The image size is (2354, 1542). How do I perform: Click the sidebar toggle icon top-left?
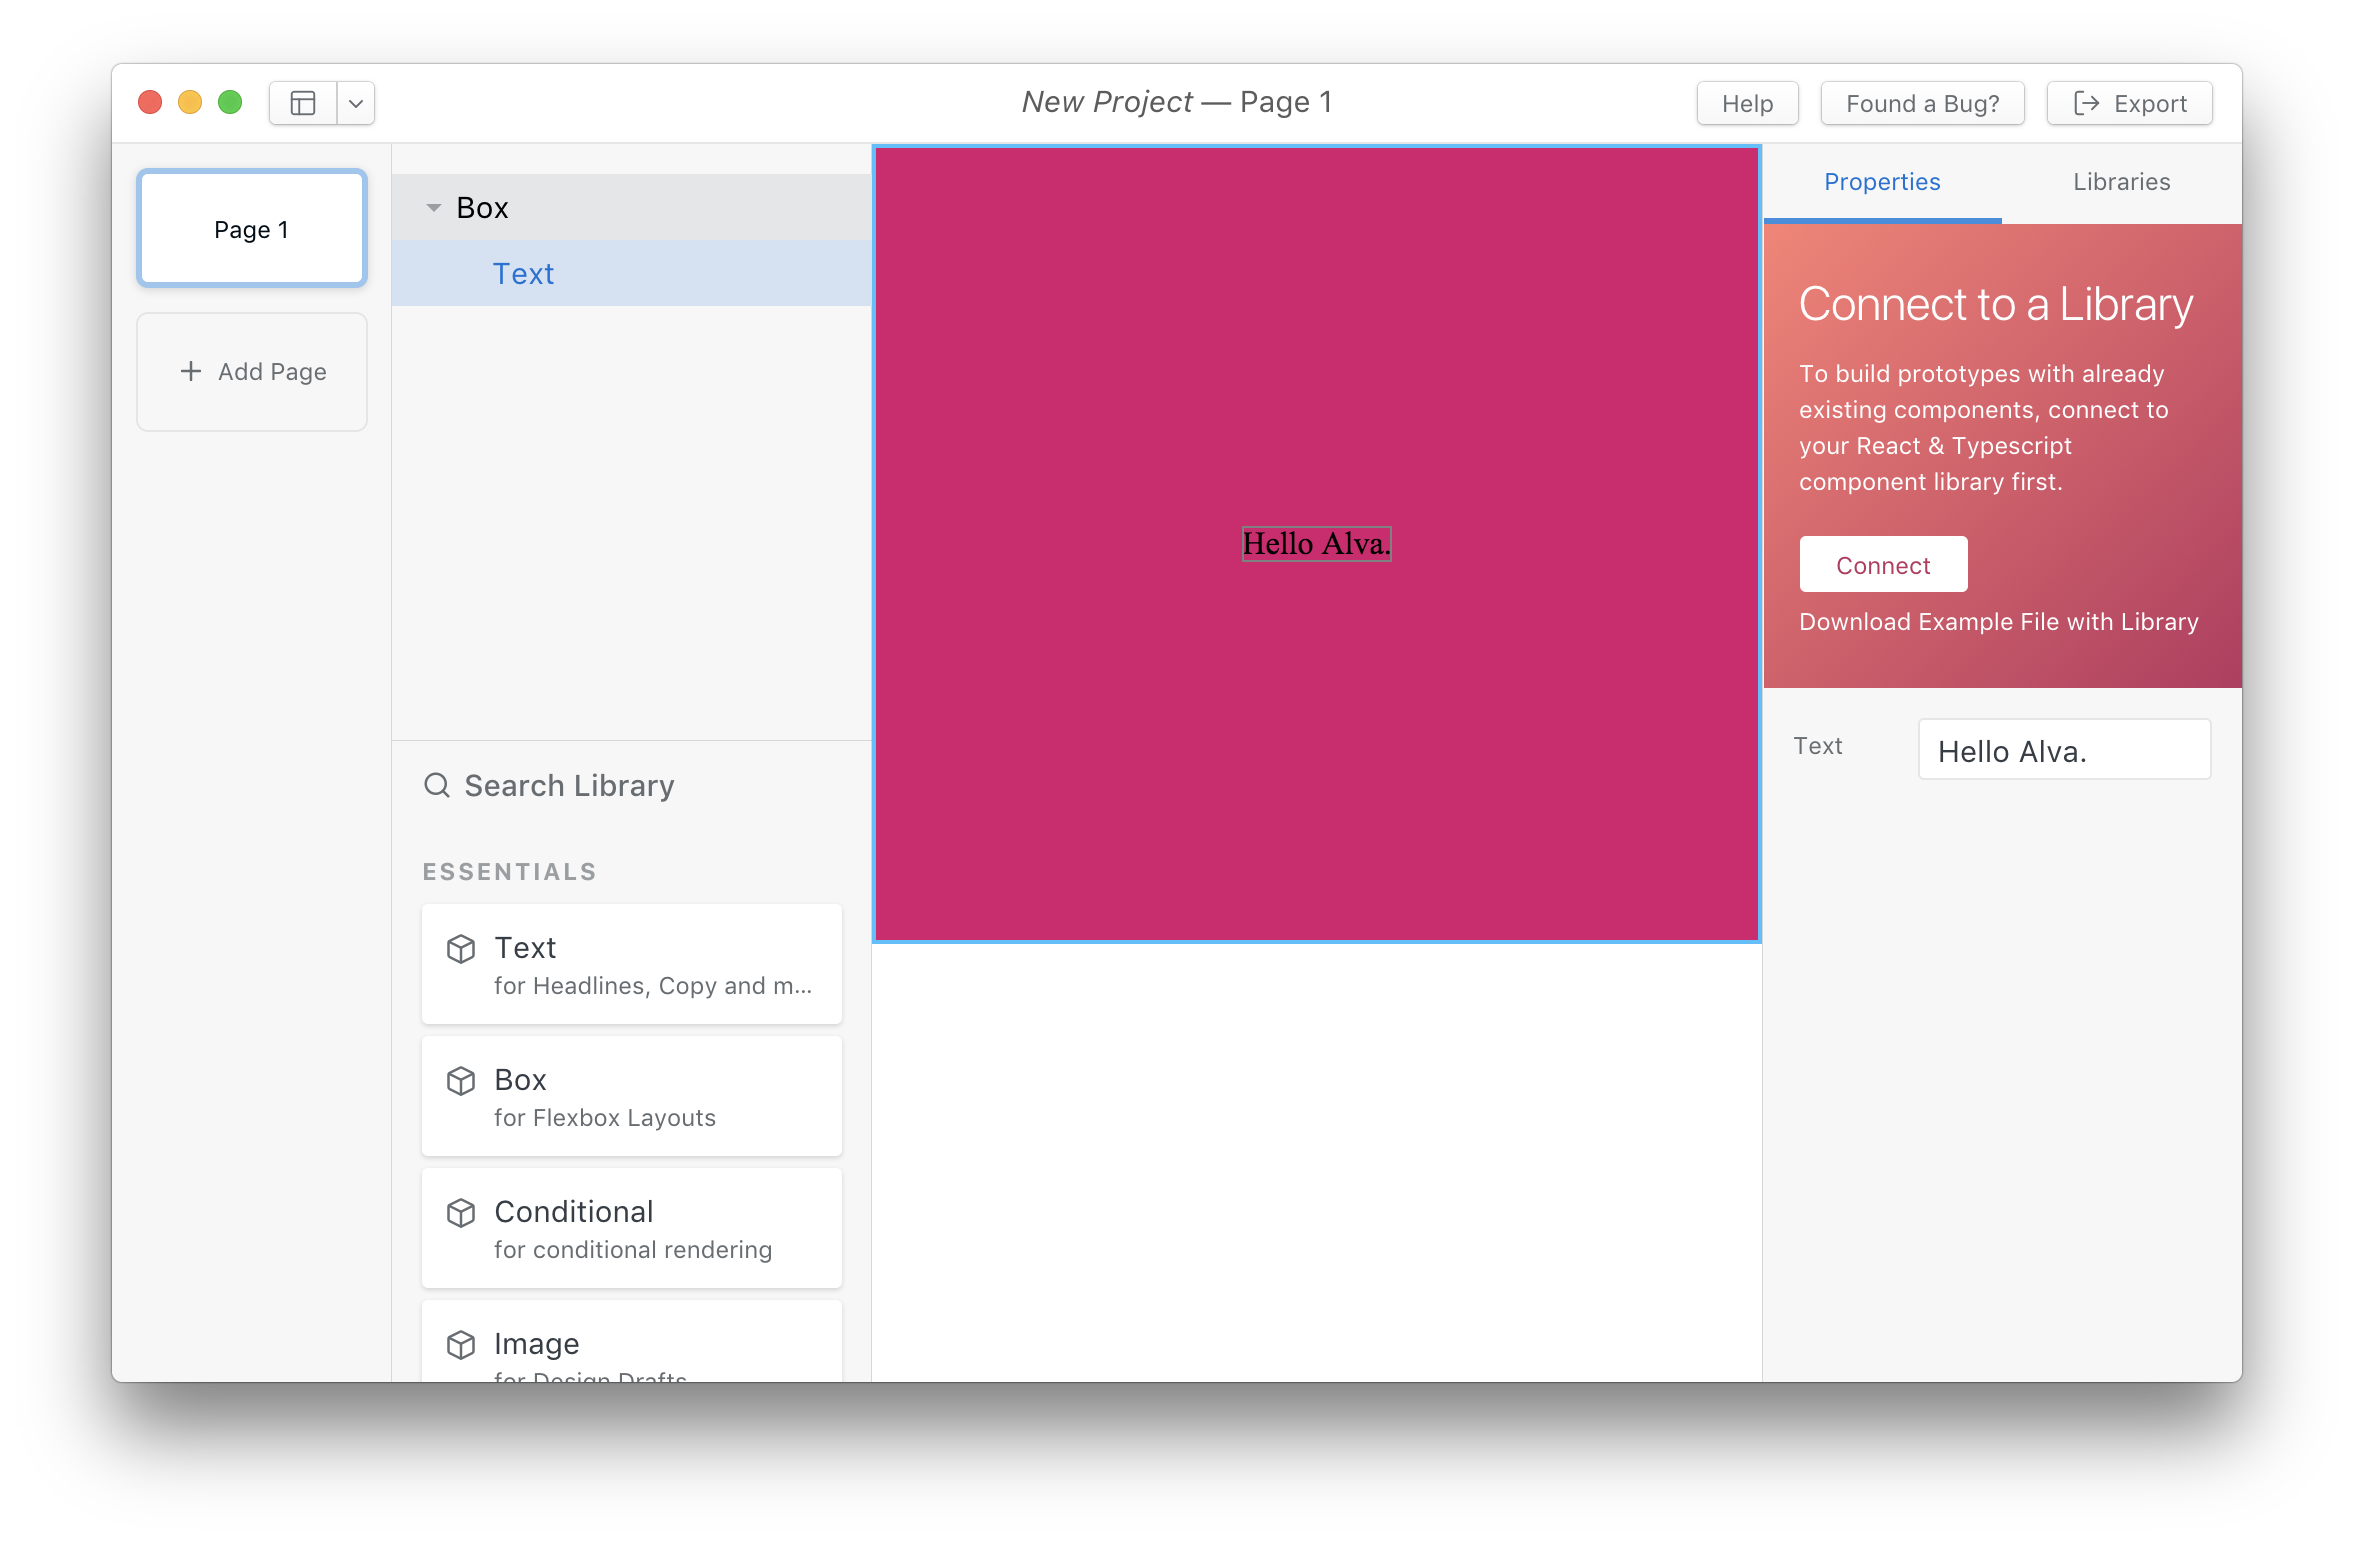click(x=303, y=102)
